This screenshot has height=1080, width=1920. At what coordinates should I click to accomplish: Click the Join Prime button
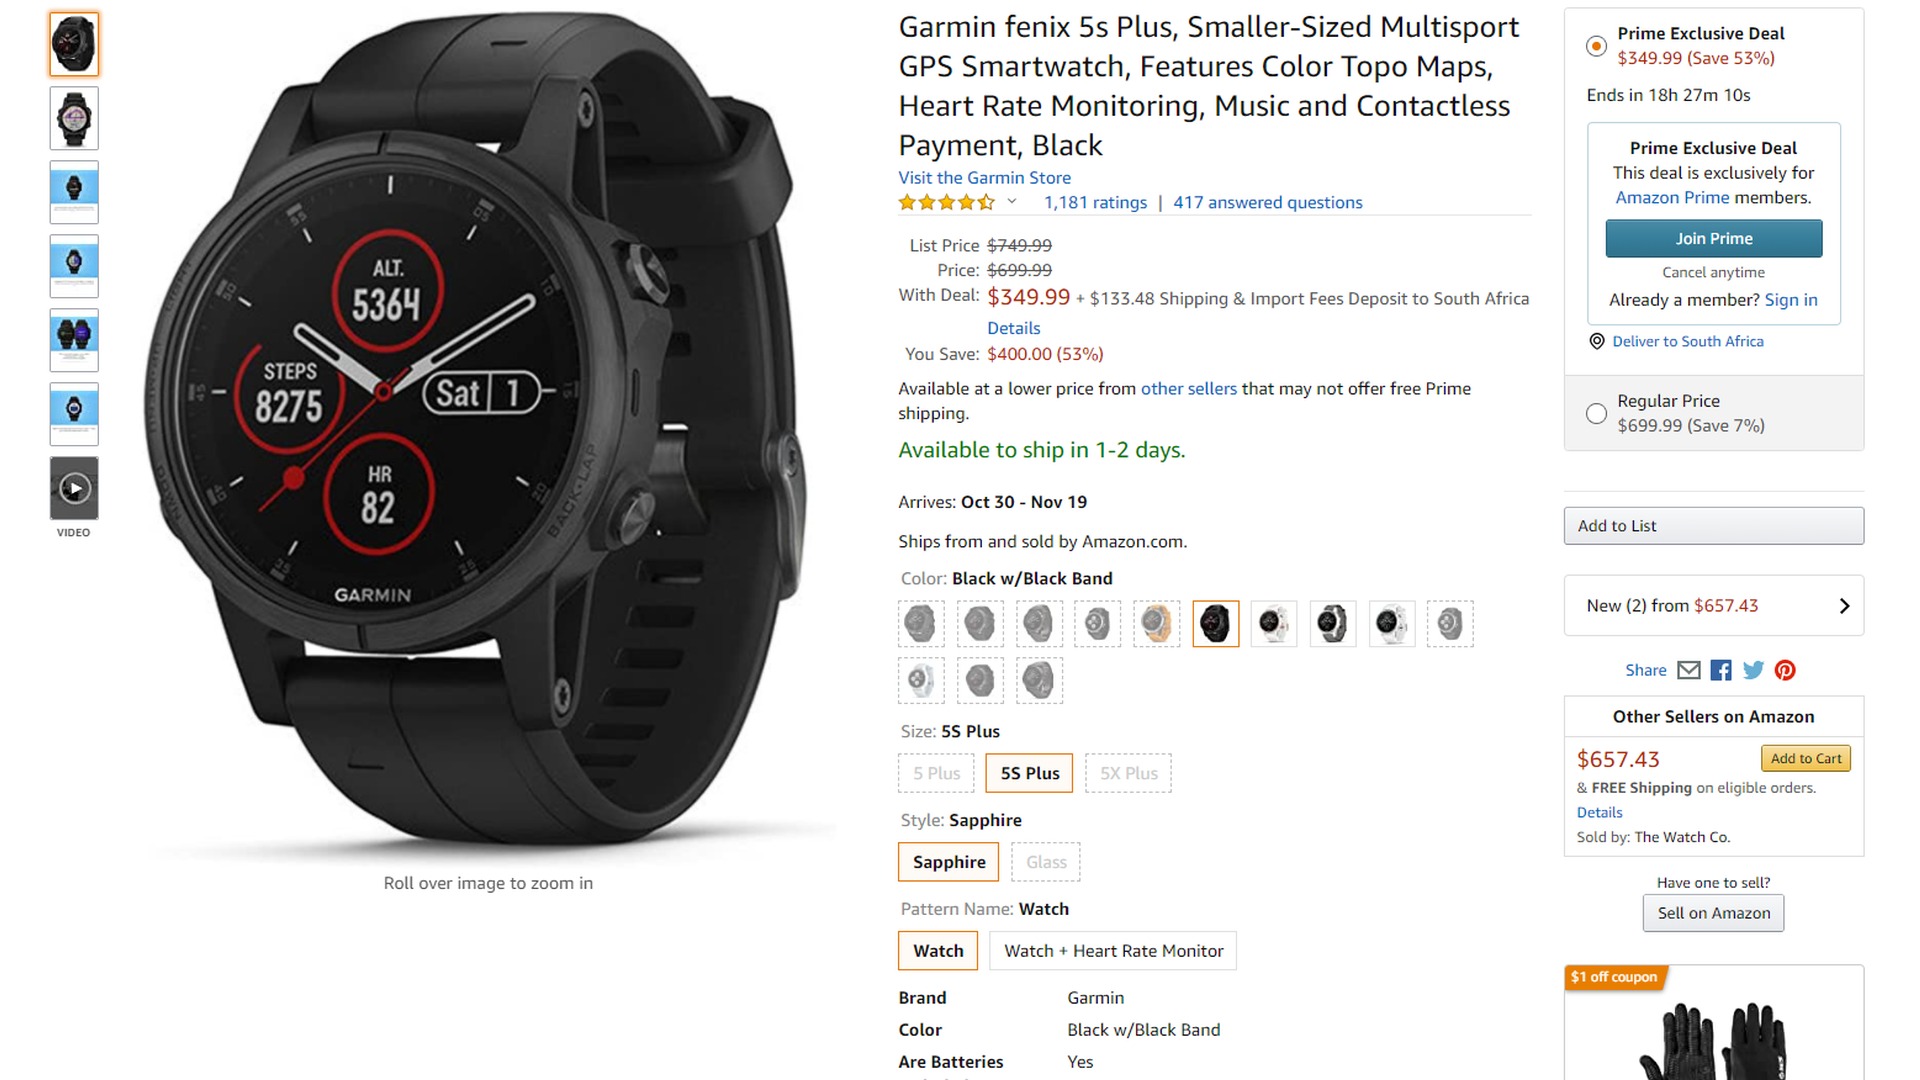[1714, 239]
